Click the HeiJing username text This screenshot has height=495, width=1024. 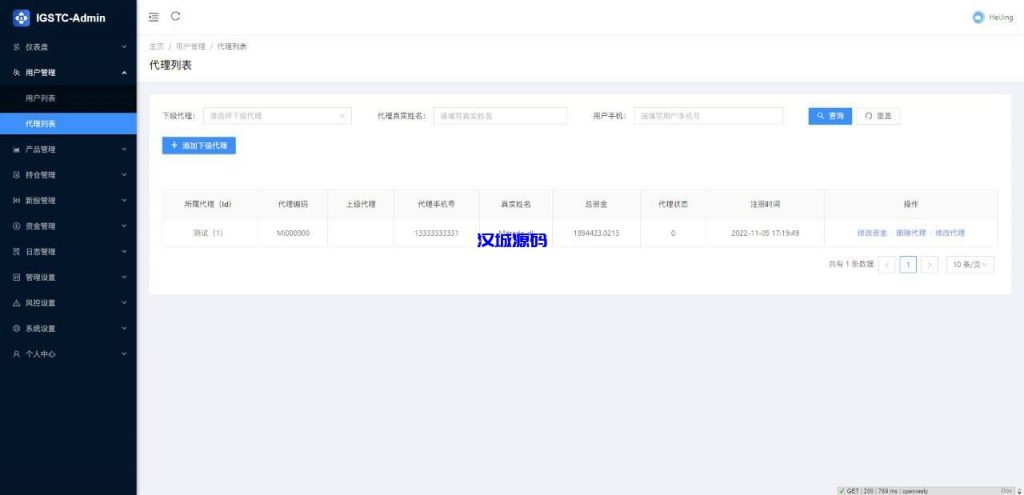coord(1000,18)
